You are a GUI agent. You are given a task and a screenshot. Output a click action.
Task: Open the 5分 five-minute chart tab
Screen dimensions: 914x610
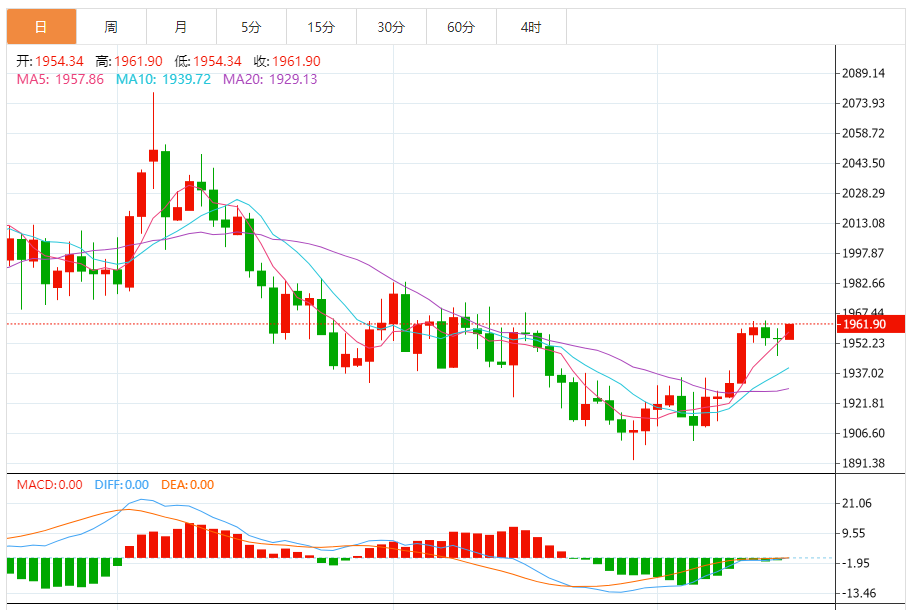[251, 27]
